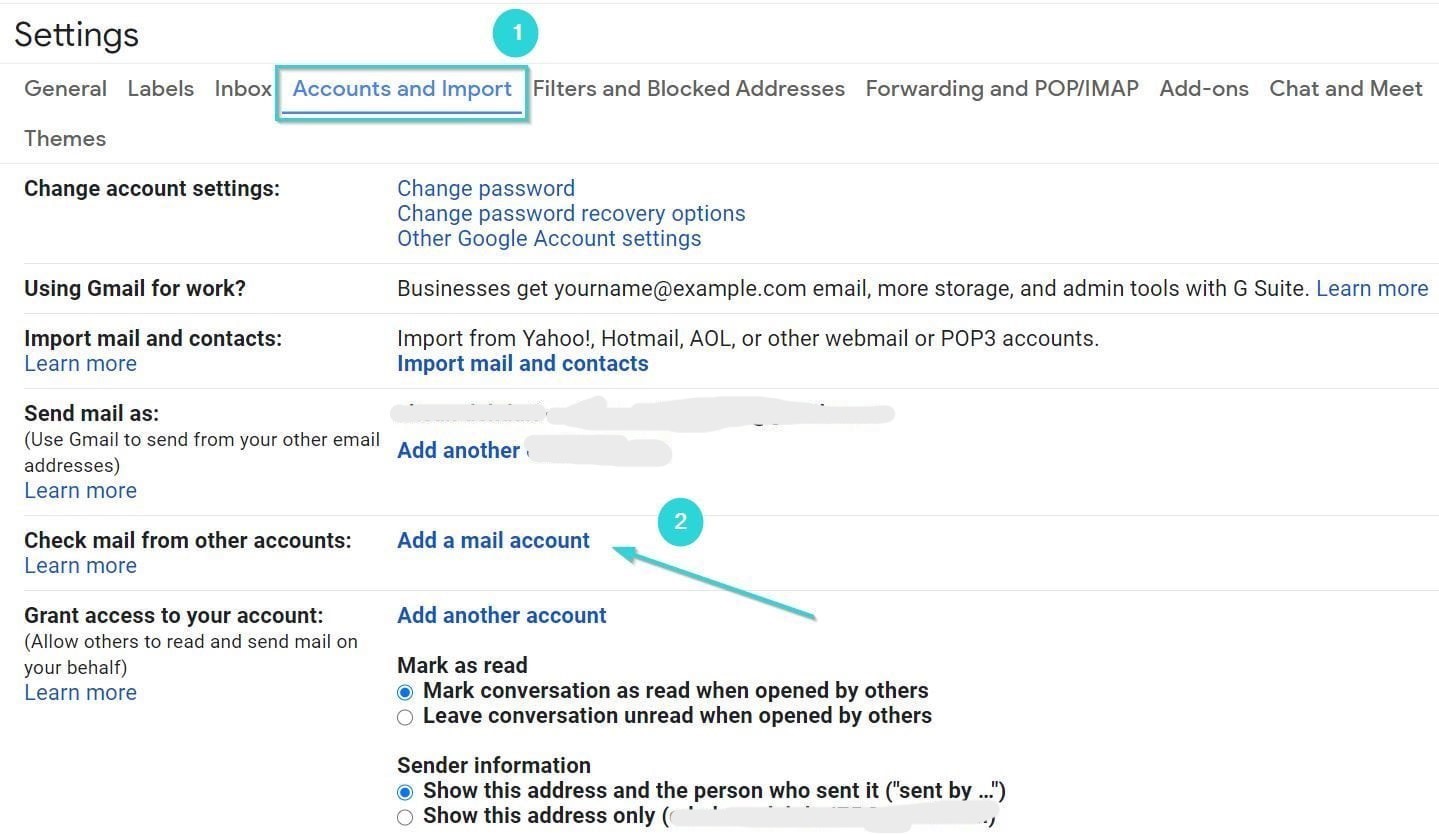Click the Change password link
Screen dimensions: 1439x834
(x=486, y=189)
